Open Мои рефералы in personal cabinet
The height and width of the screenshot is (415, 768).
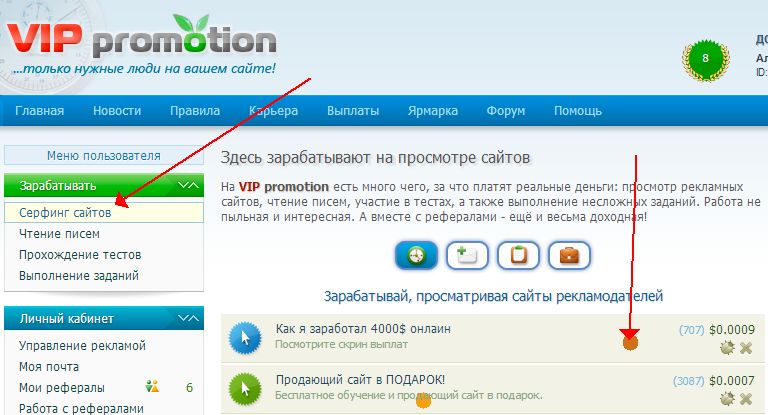(x=62, y=388)
